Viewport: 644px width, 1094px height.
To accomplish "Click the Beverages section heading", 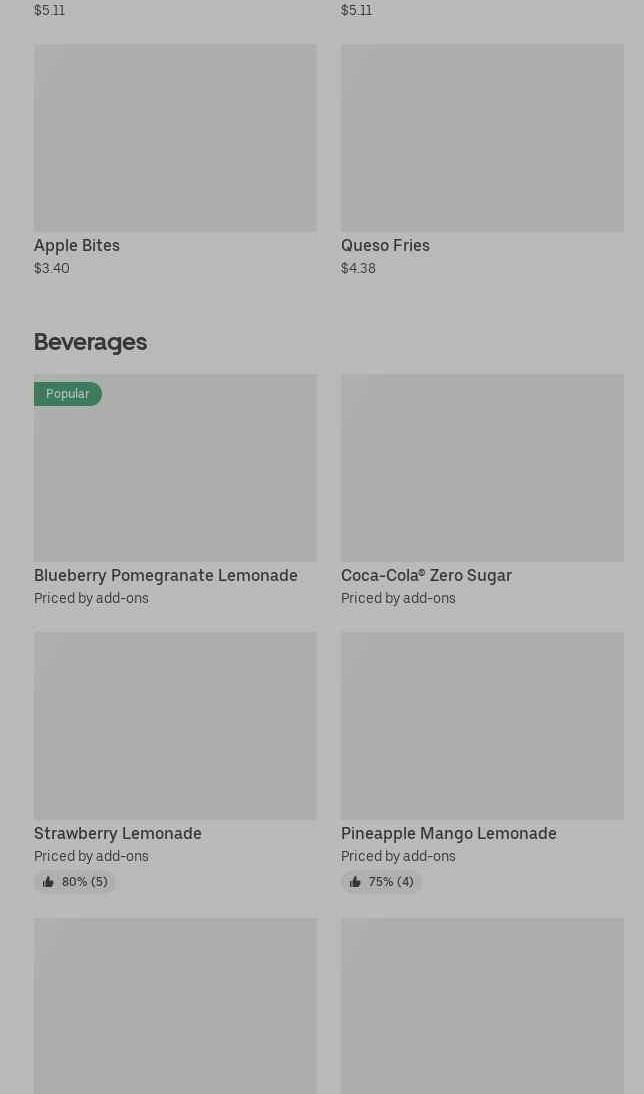I will coord(90,342).
